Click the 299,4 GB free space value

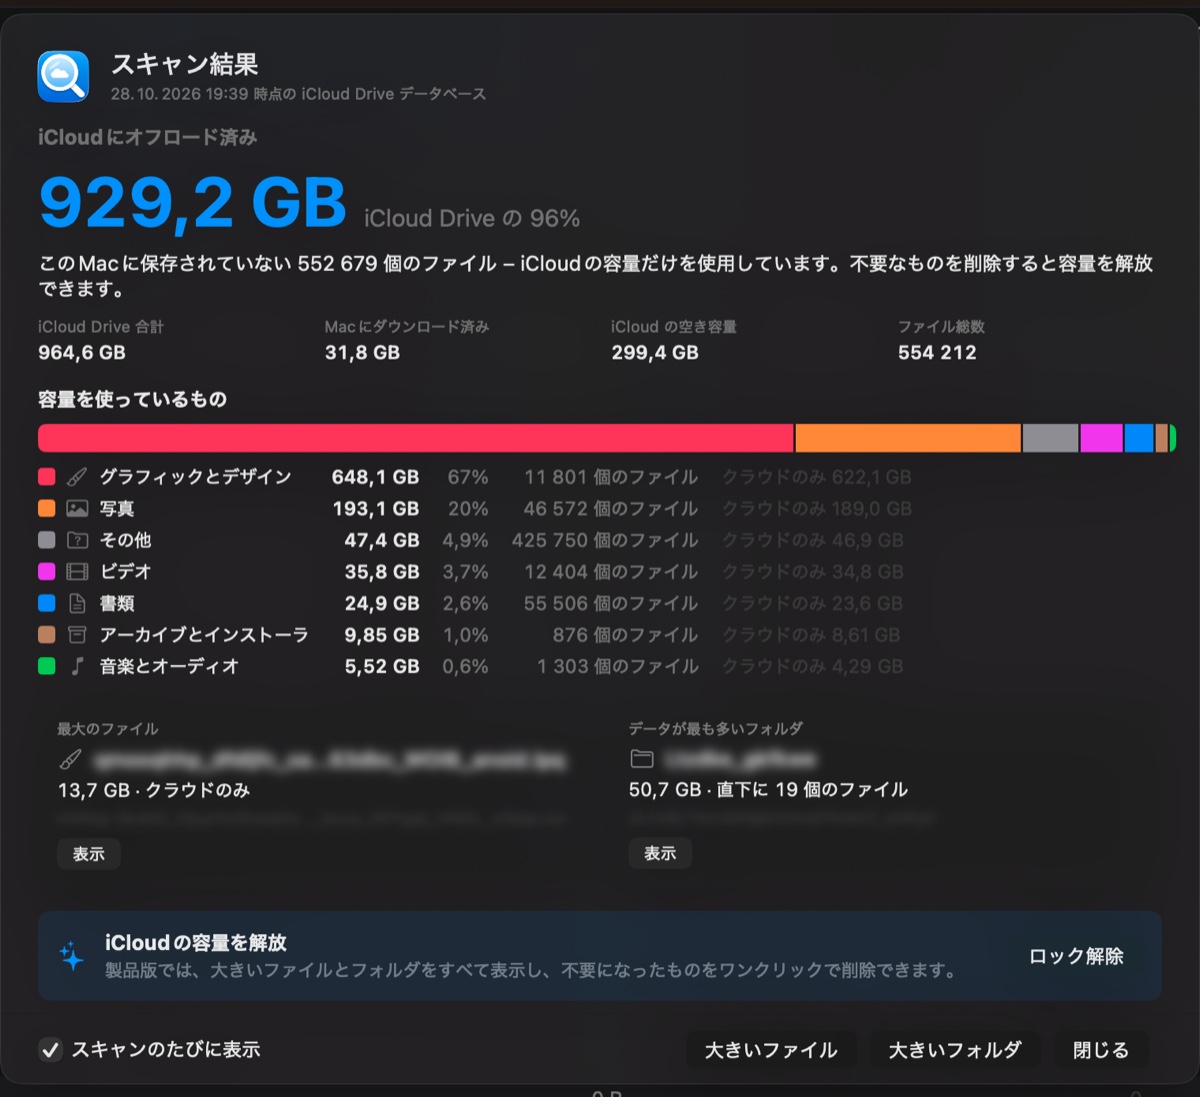tap(655, 352)
